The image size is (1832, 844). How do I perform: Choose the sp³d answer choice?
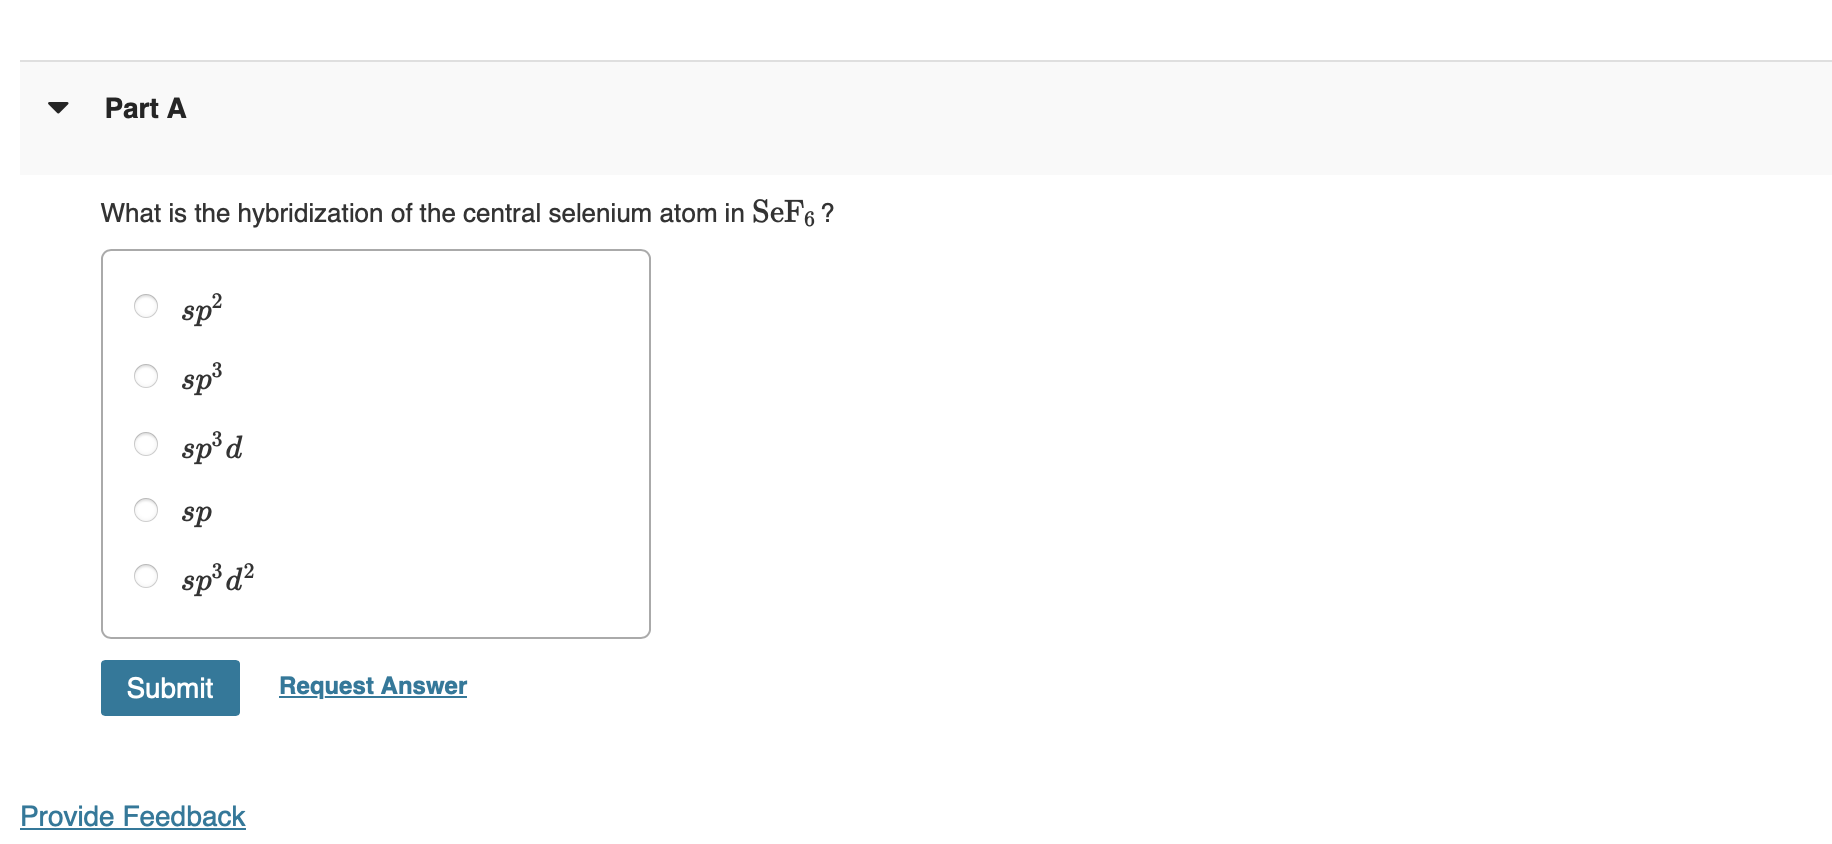(146, 444)
